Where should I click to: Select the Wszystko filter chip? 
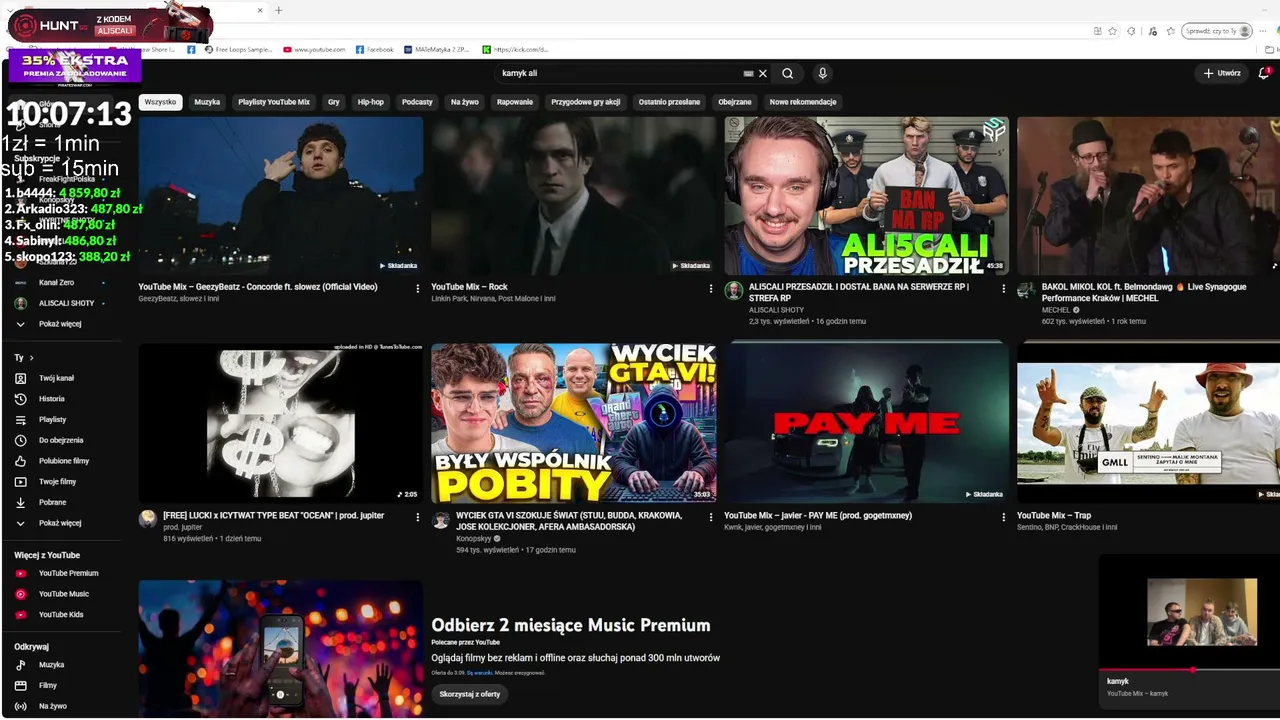pyautogui.click(x=160, y=102)
